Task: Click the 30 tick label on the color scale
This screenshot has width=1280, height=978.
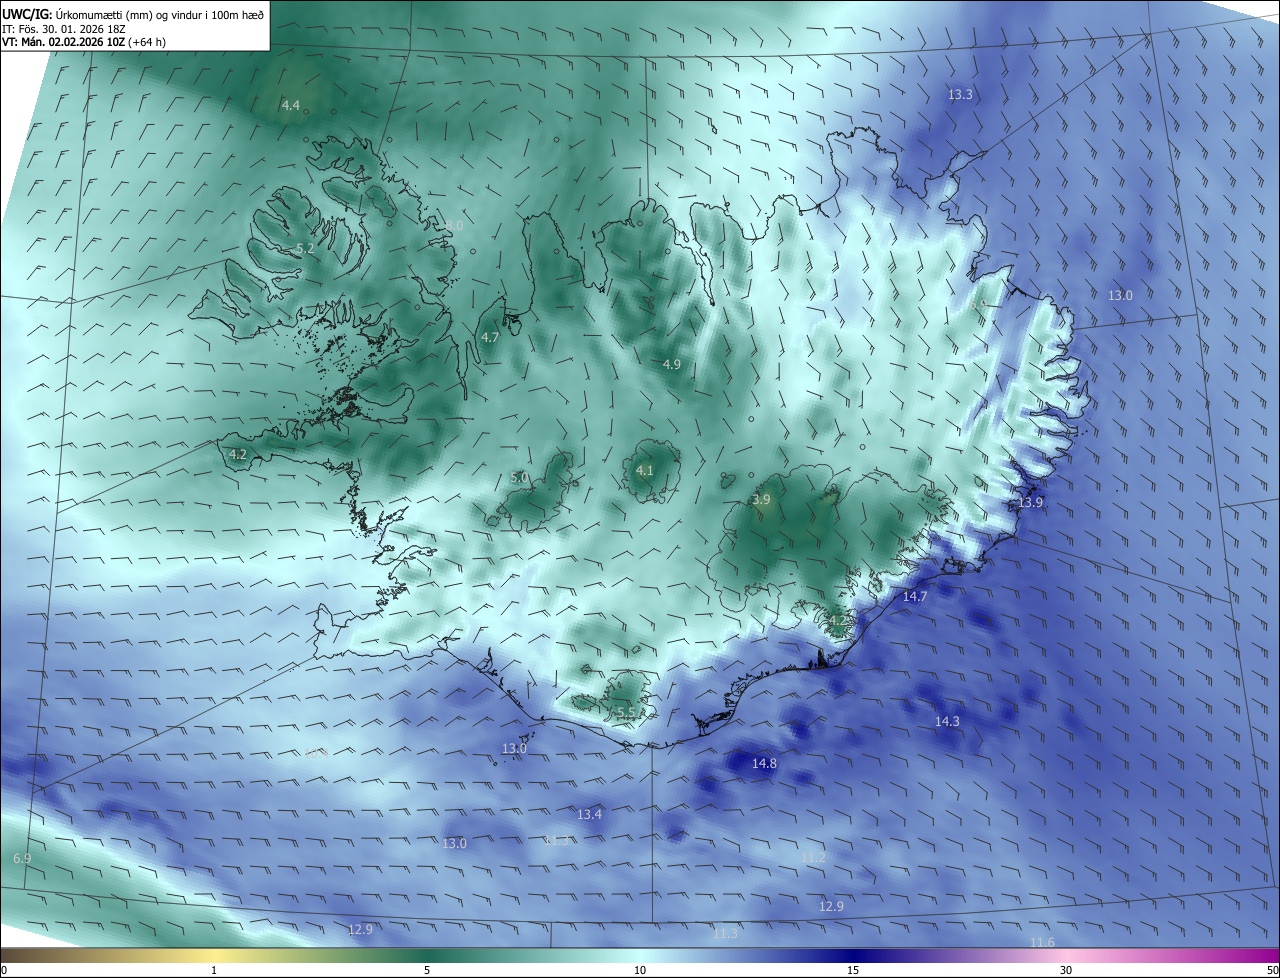Action: (1066, 970)
